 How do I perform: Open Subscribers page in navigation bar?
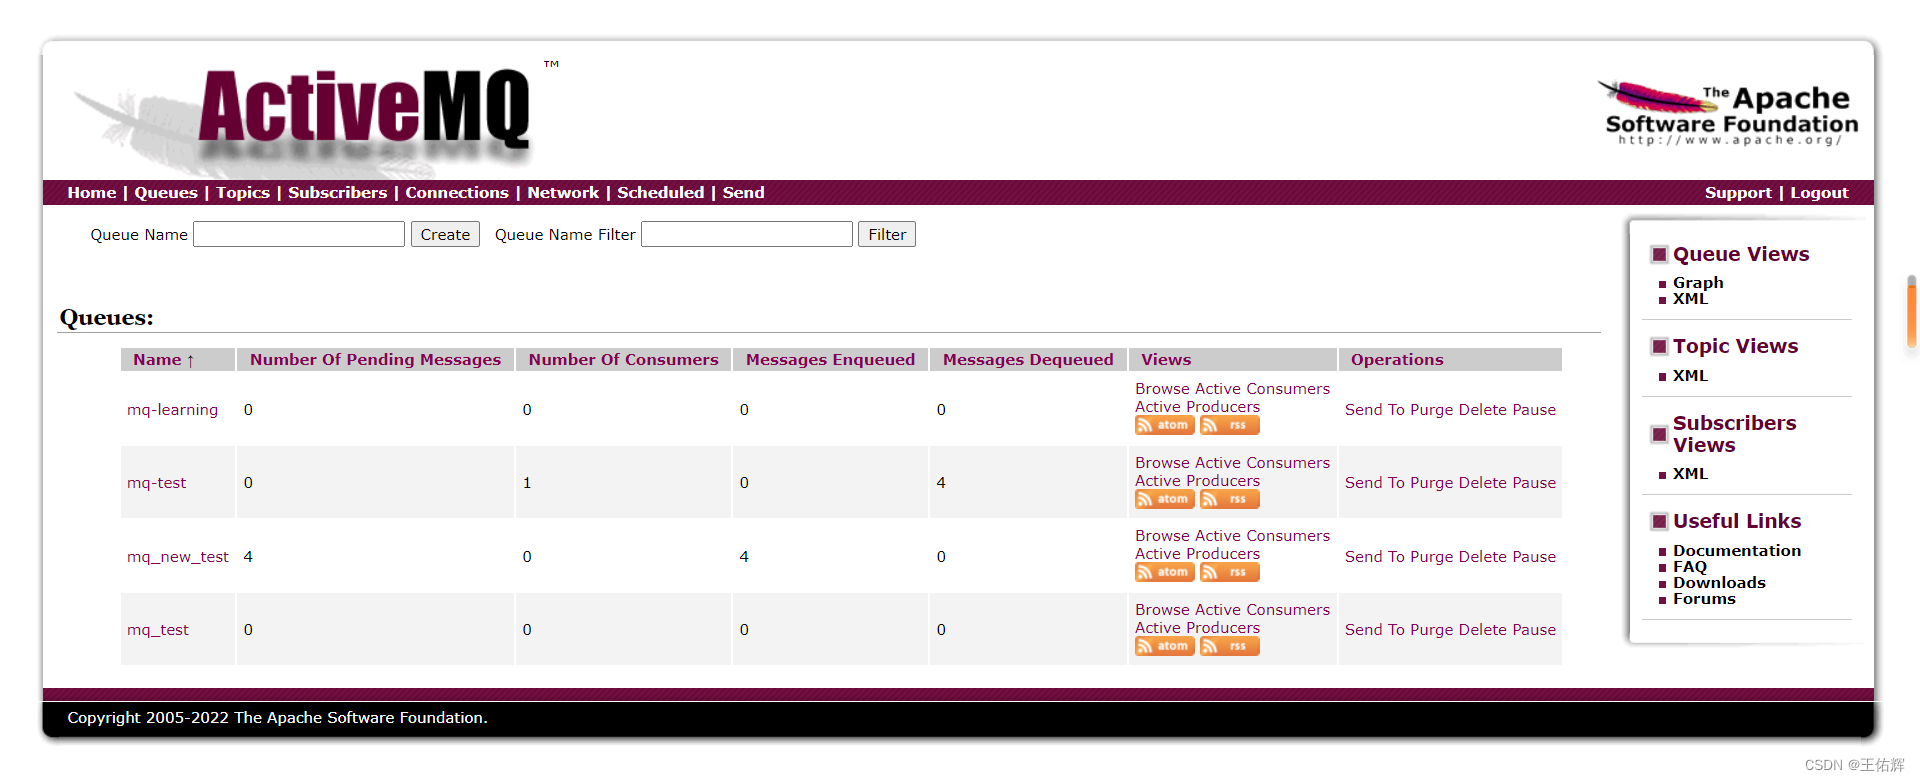(337, 193)
